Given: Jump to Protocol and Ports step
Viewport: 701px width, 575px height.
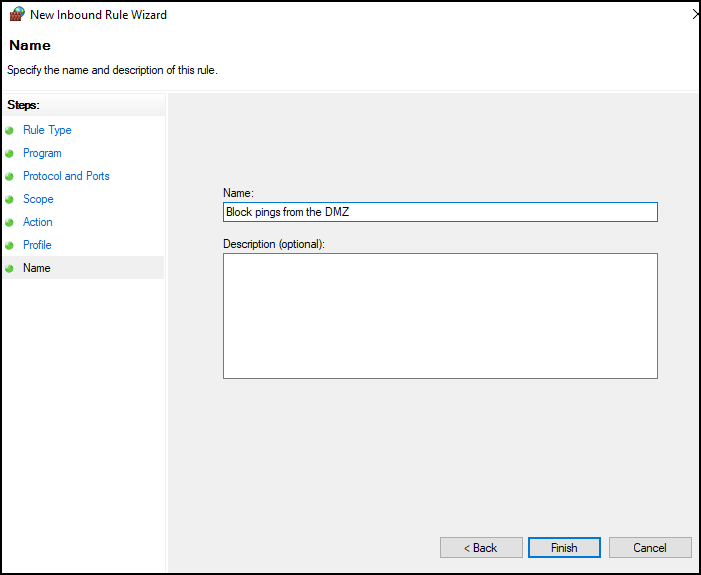Looking at the screenshot, I should click(x=66, y=176).
